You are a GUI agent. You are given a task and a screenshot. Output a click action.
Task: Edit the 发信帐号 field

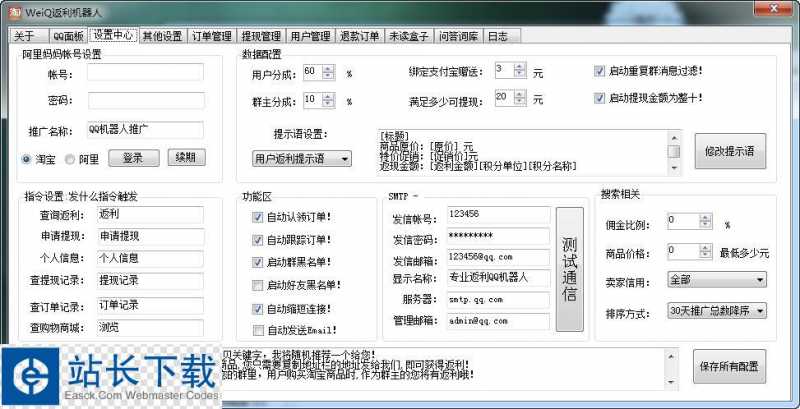[x=498, y=215]
